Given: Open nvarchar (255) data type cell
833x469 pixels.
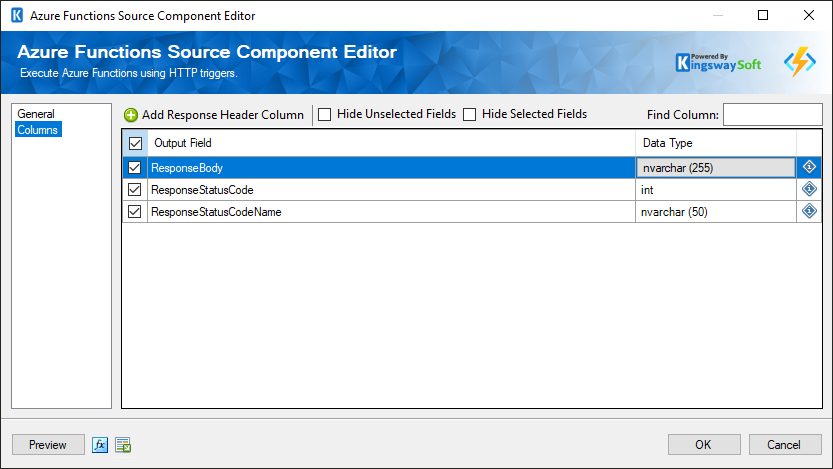Looking at the screenshot, I should click(x=716, y=168).
